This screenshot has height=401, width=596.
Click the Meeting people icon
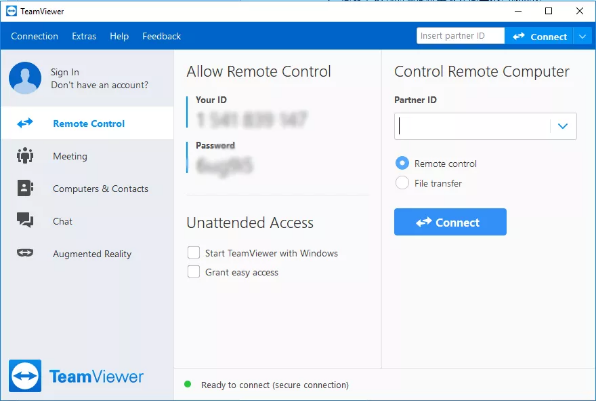coord(25,155)
